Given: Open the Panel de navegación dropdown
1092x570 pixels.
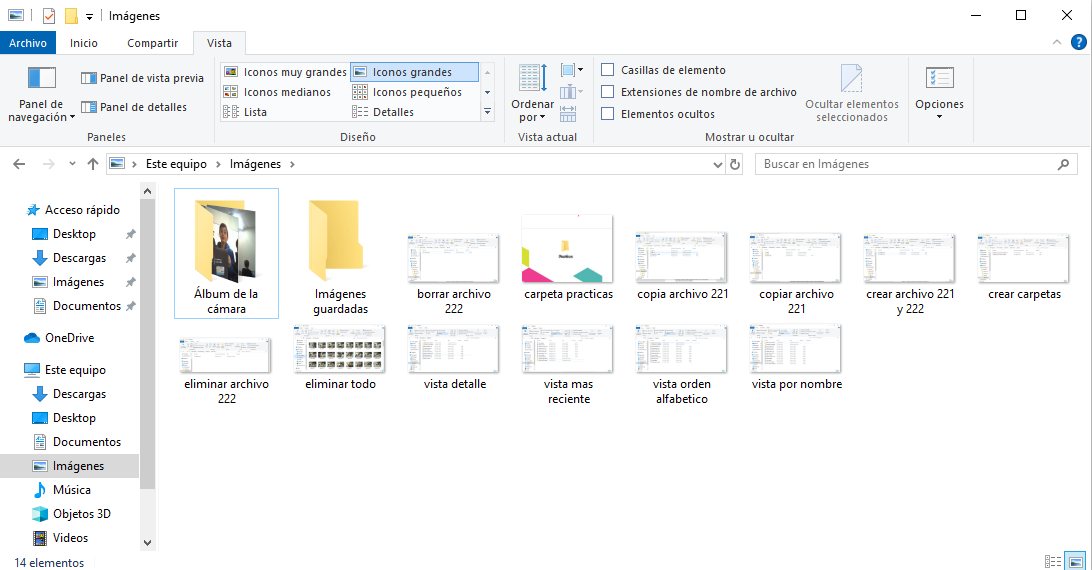Looking at the screenshot, I should point(41,110).
